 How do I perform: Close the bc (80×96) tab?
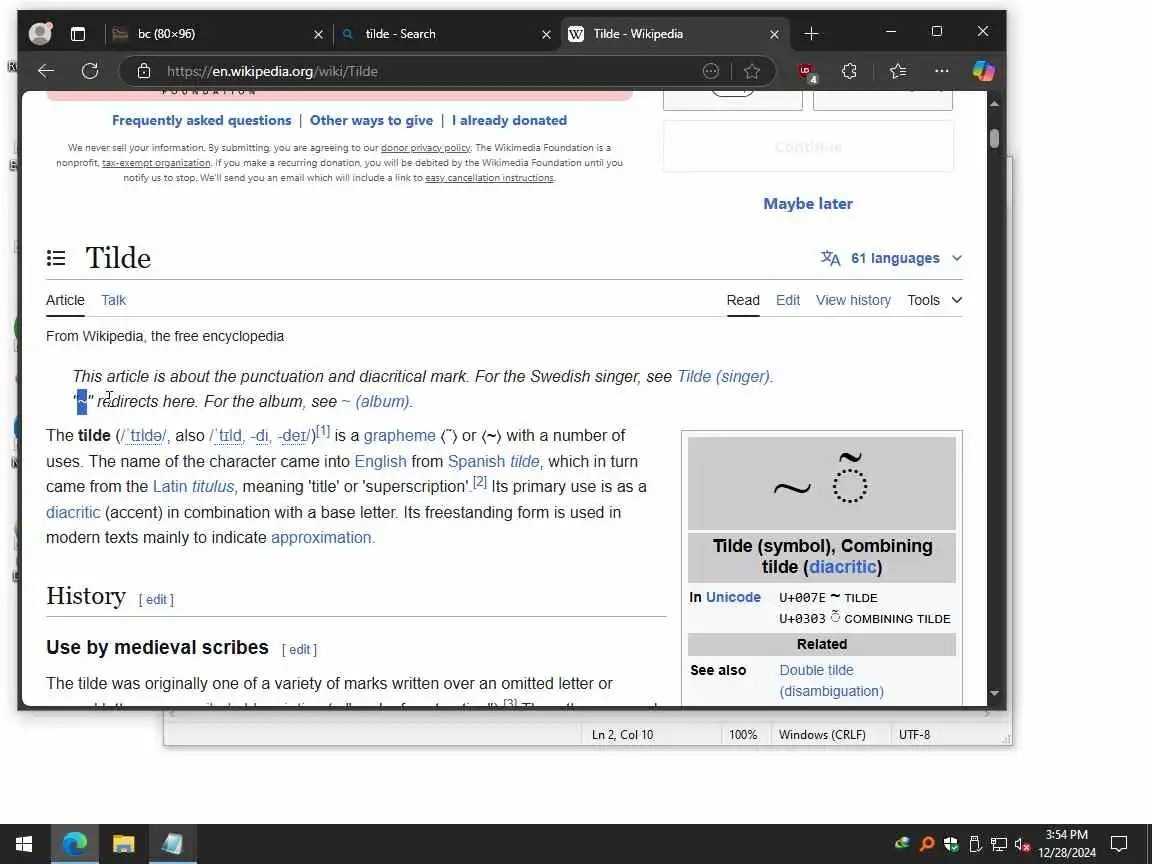tap(318, 34)
